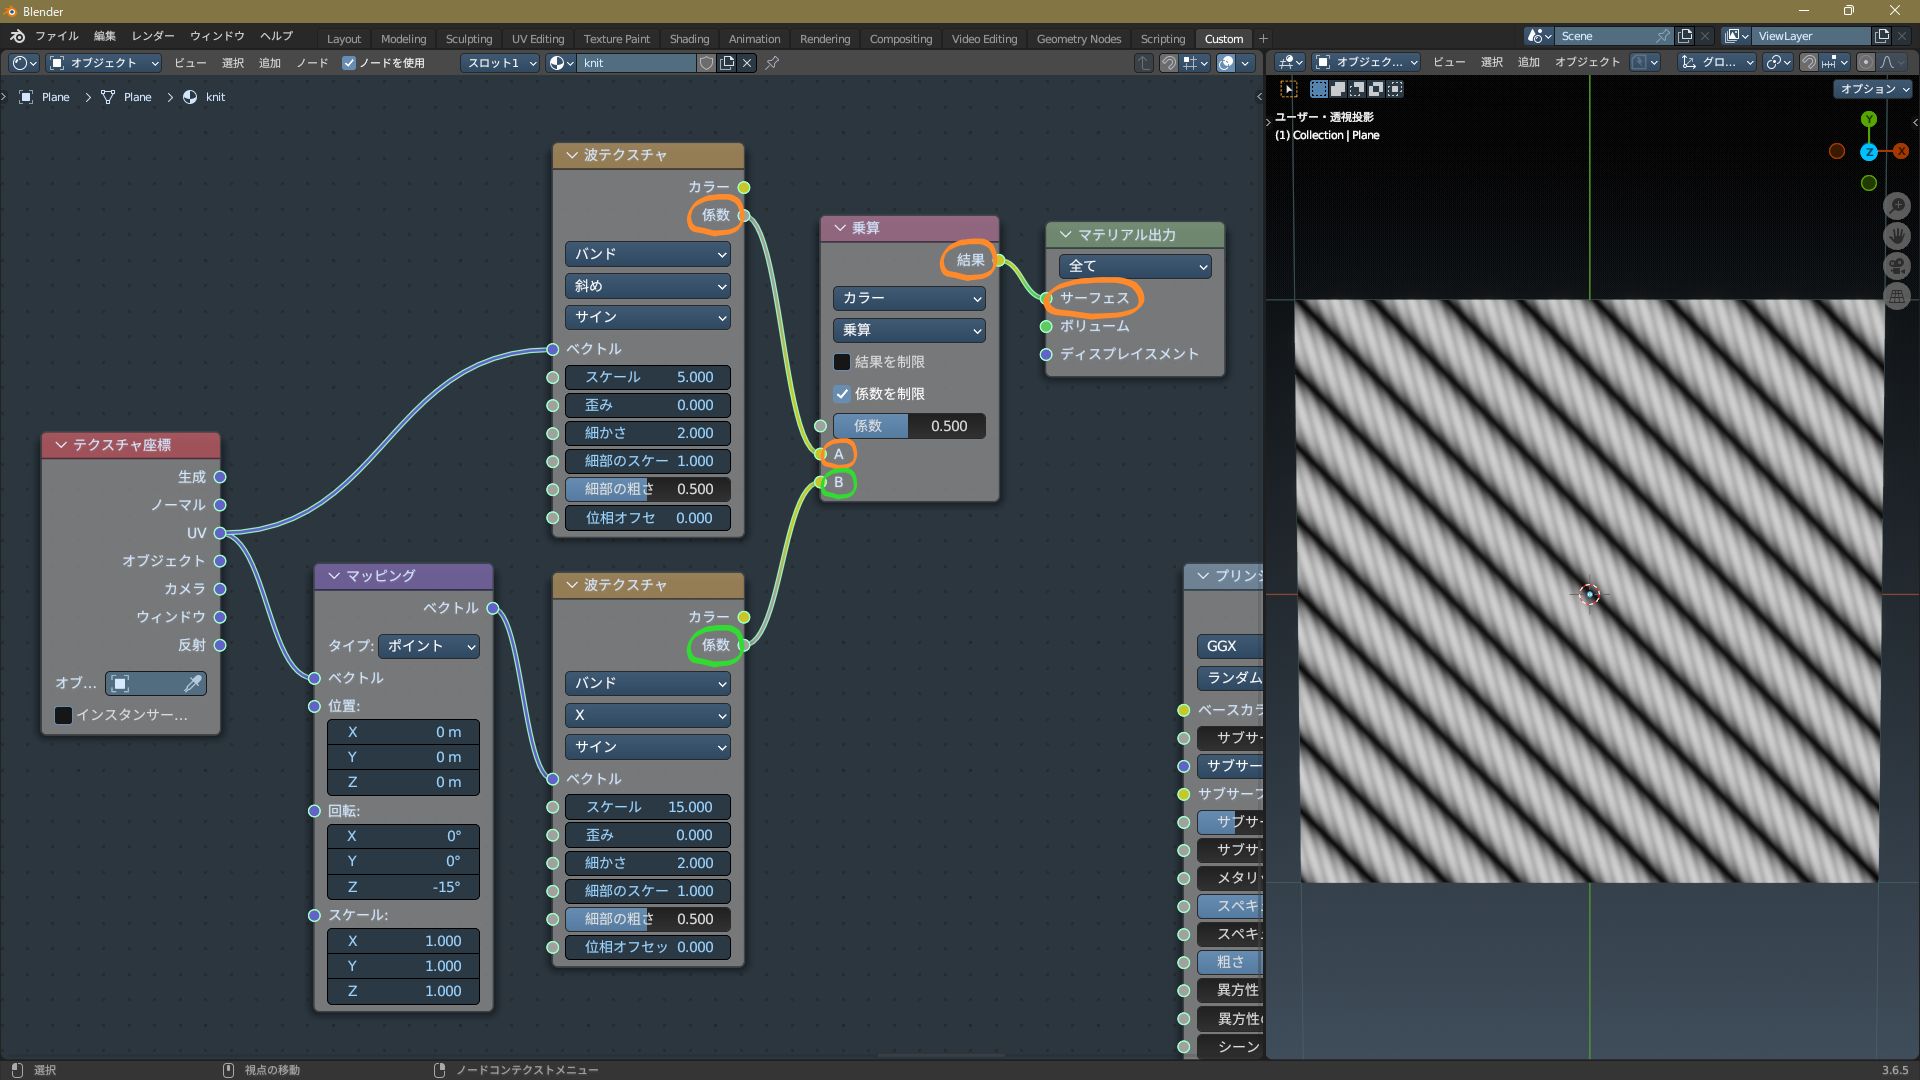This screenshot has width=1920, height=1080.
Task: Click the zoom magnifier gizmo in the viewport
Action: coord(1896,206)
